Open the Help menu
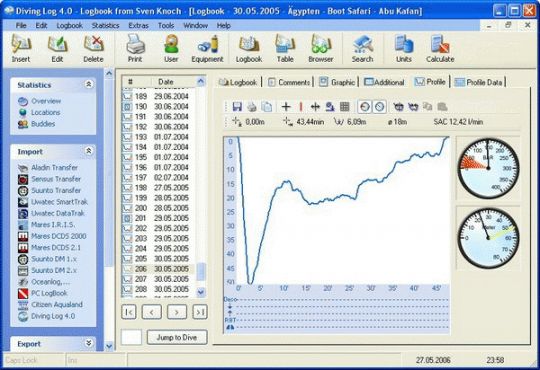Screen dimensions: 540x370 coord(224,25)
